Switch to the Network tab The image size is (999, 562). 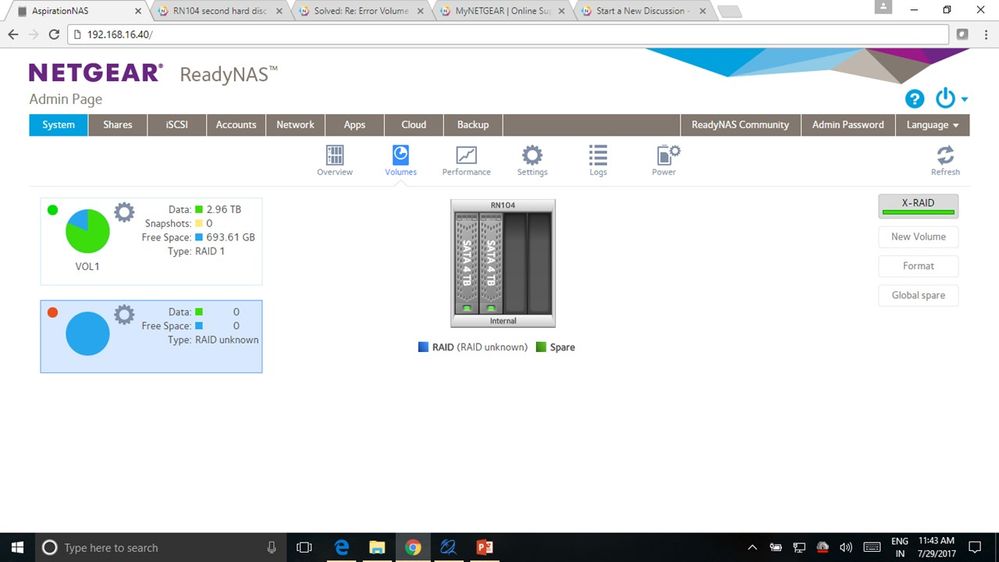click(x=295, y=125)
